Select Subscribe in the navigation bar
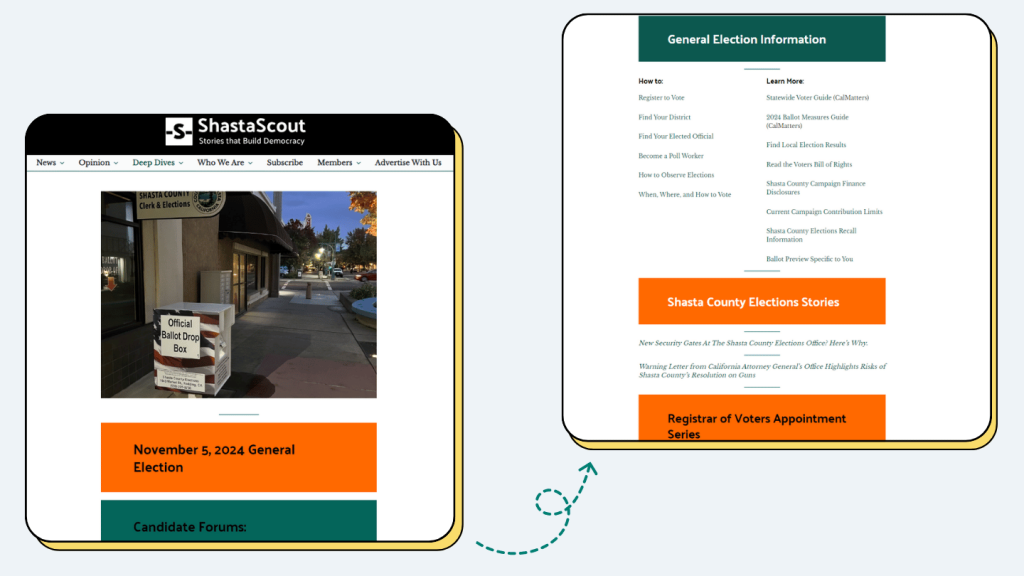 (x=284, y=162)
